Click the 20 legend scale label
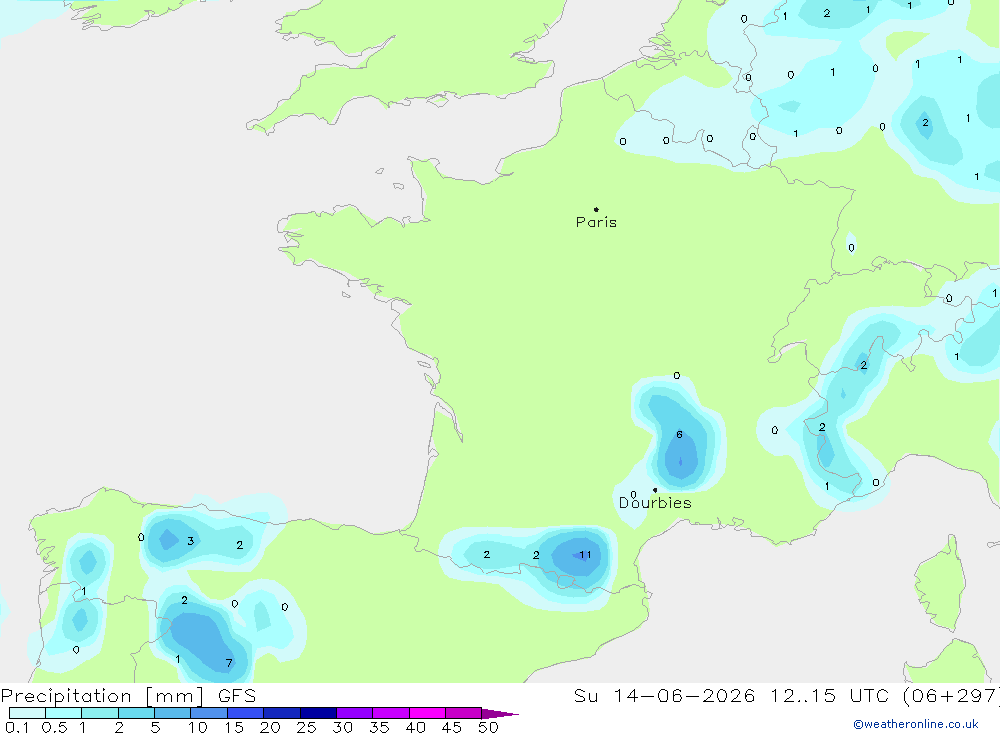Viewport: 1000px width, 733px height. pyautogui.click(x=270, y=727)
